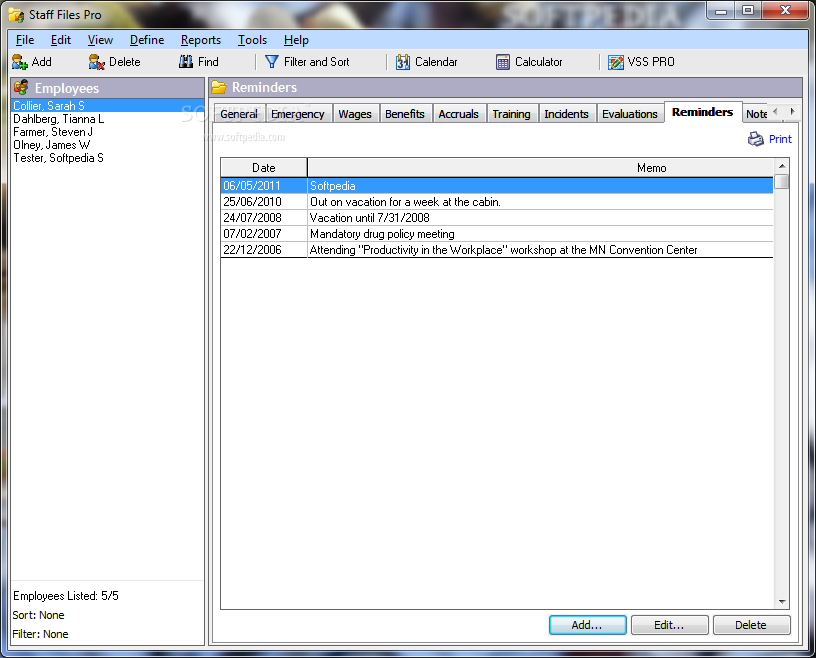Select employee Farmer, Steven J
Viewport: 816px width, 658px height.
(x=108, y=132)
